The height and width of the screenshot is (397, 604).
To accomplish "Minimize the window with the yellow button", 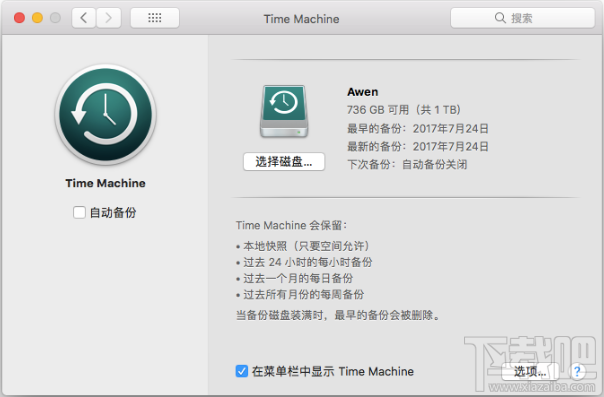I will (x=37, y=18).
